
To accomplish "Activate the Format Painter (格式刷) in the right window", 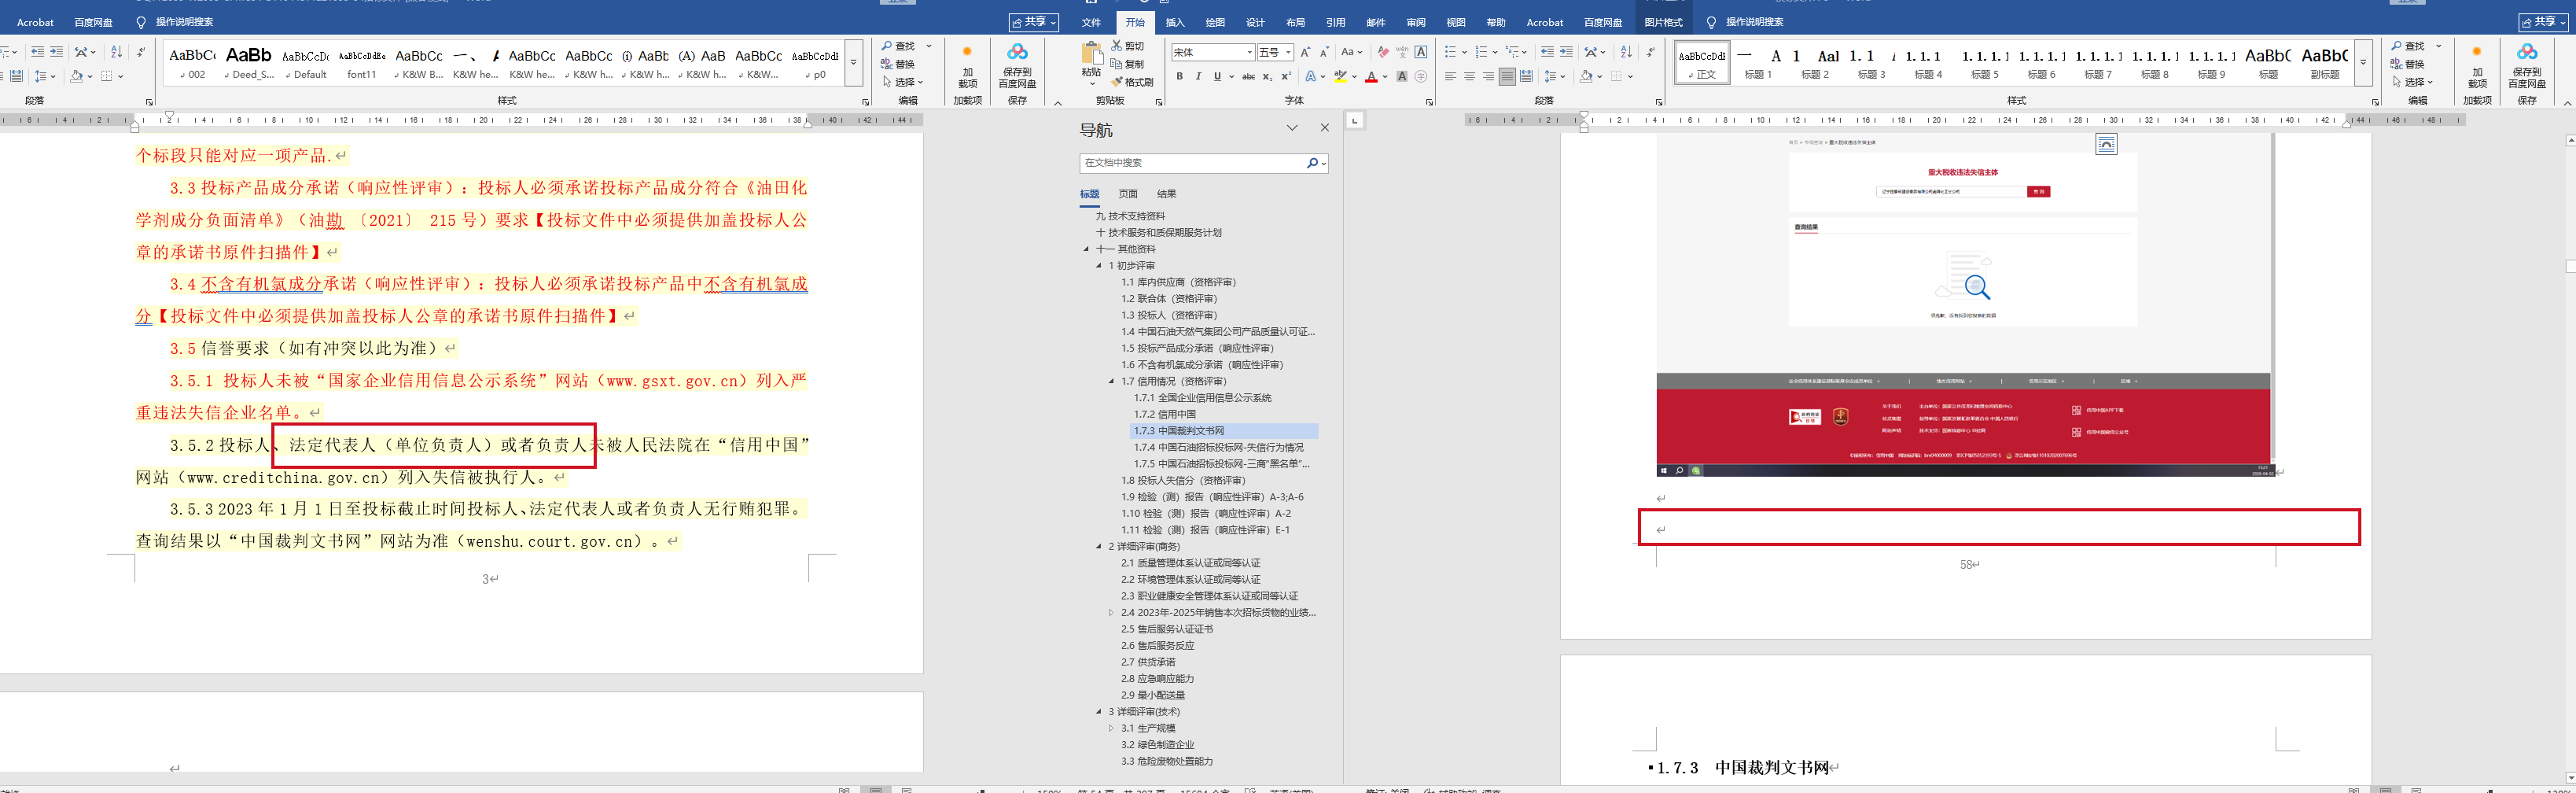I will click(x=1131, y=82).
